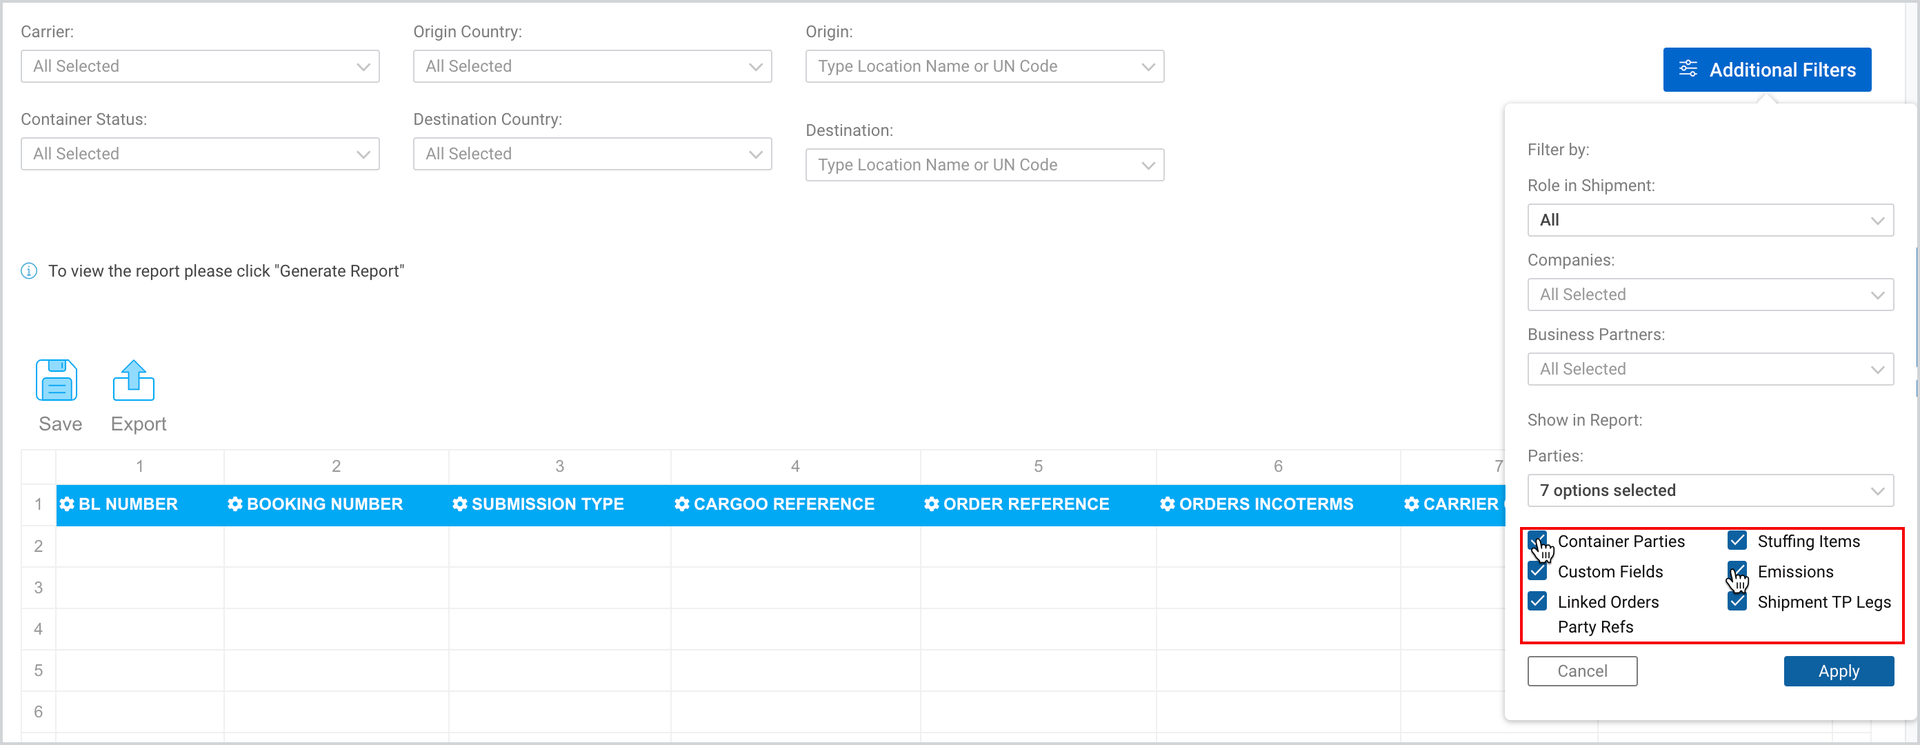This screenshot has width=1920, height=745.
Task: Select column number 3 in the grid
Action: coord(560,467)
